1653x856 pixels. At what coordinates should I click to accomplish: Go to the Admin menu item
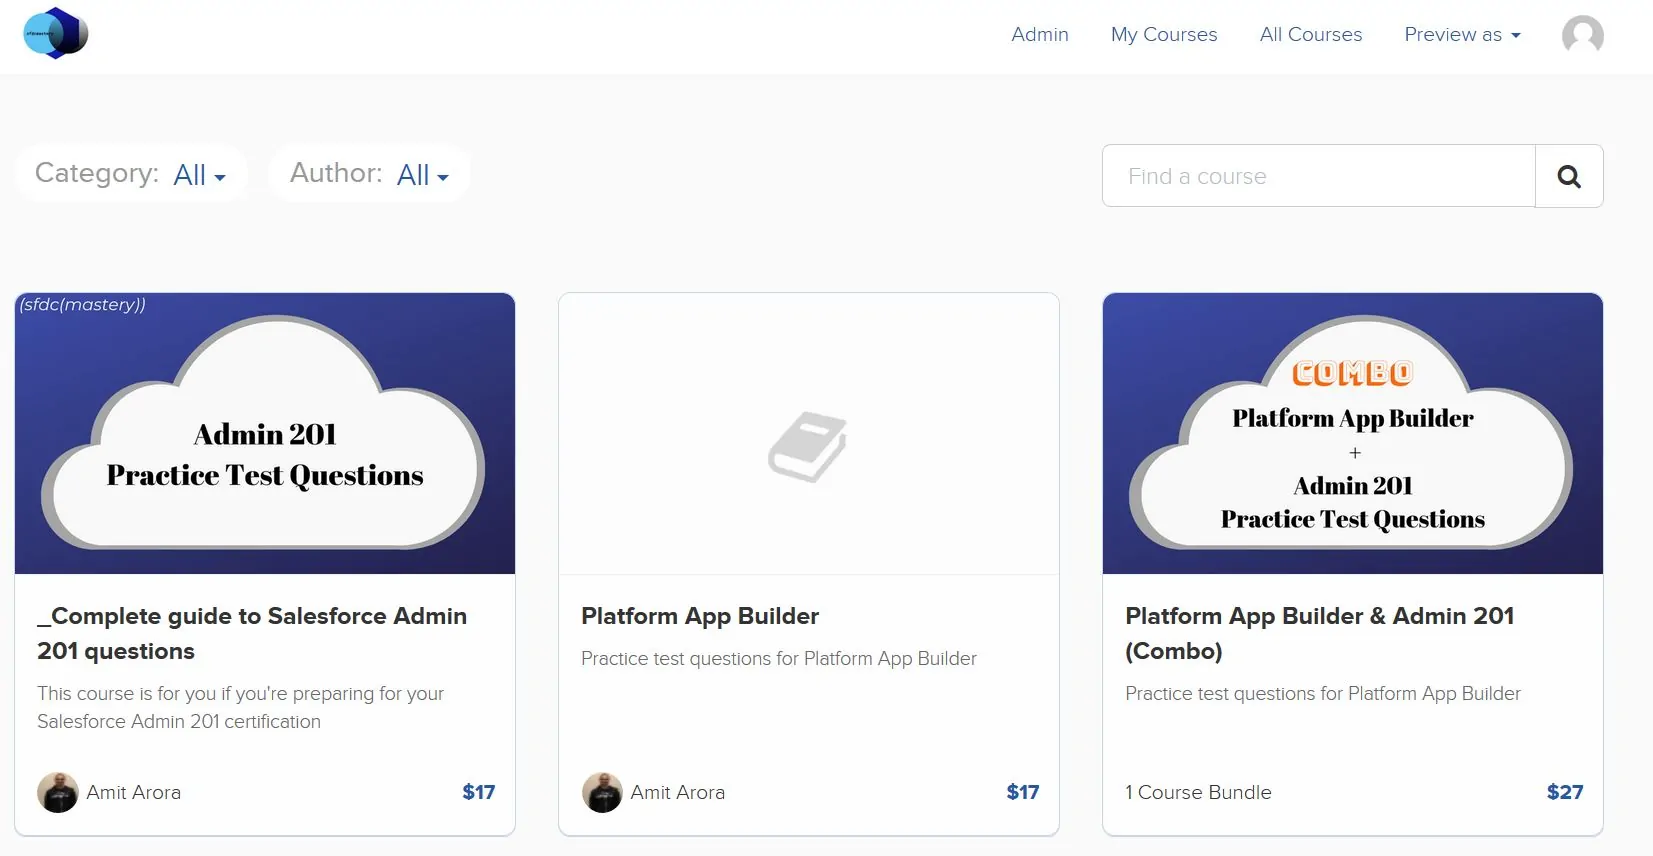click(x=1039, y=35)
